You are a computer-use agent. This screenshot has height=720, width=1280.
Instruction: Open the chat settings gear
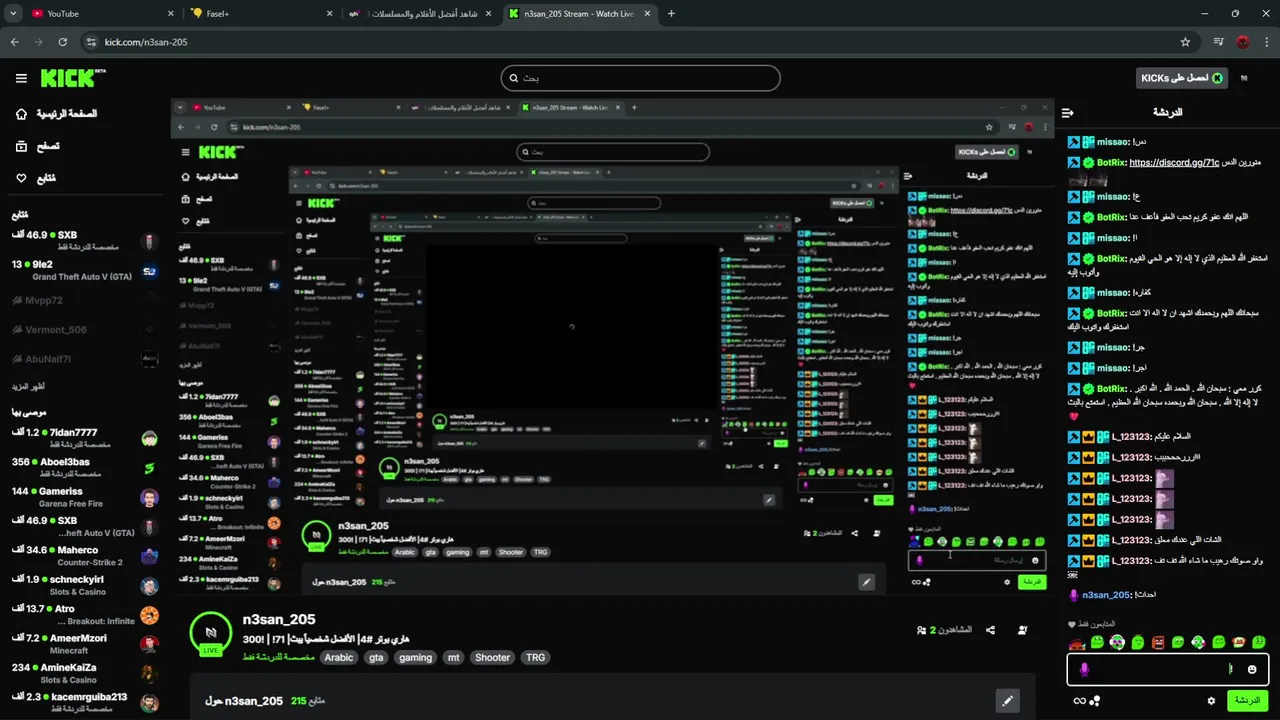(1211, 701)
